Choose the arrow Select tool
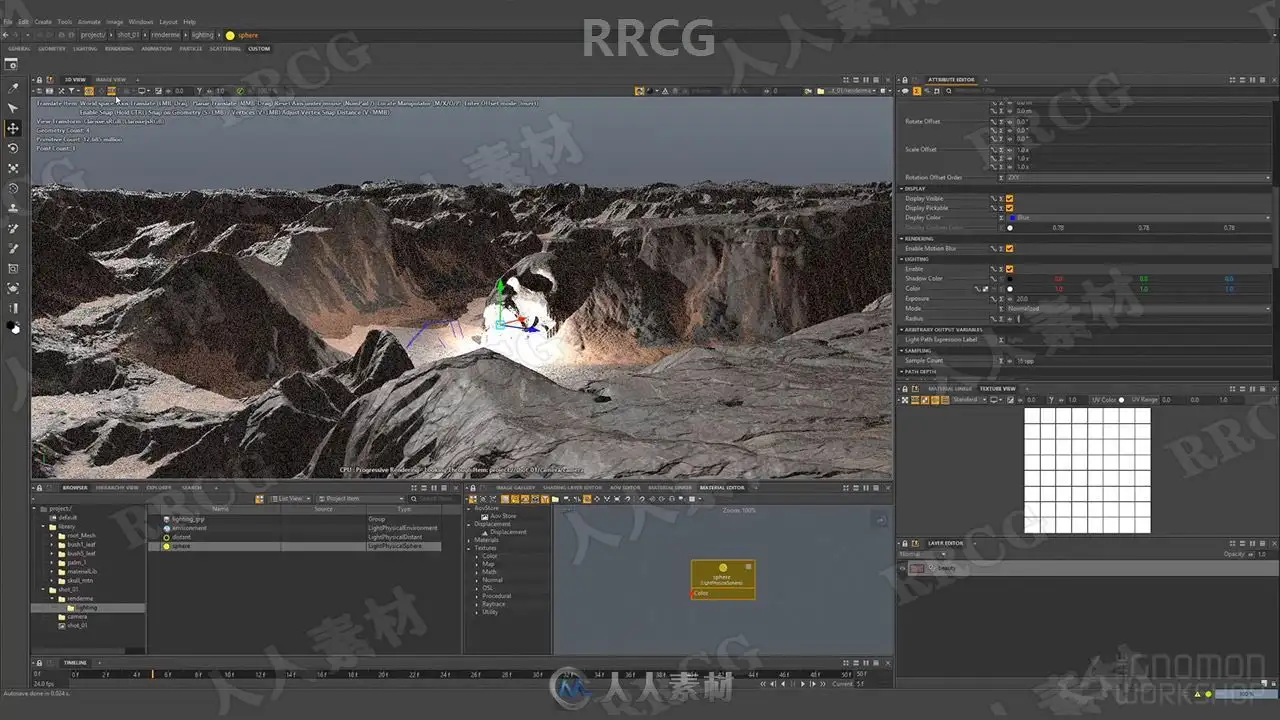This screenshot has width=1280, height=720. pyautogui.click(x=13, y=108)
